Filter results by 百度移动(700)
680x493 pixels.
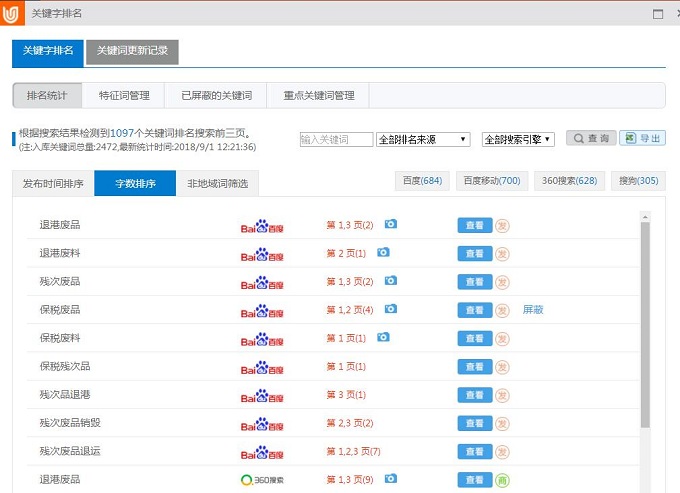490,181
